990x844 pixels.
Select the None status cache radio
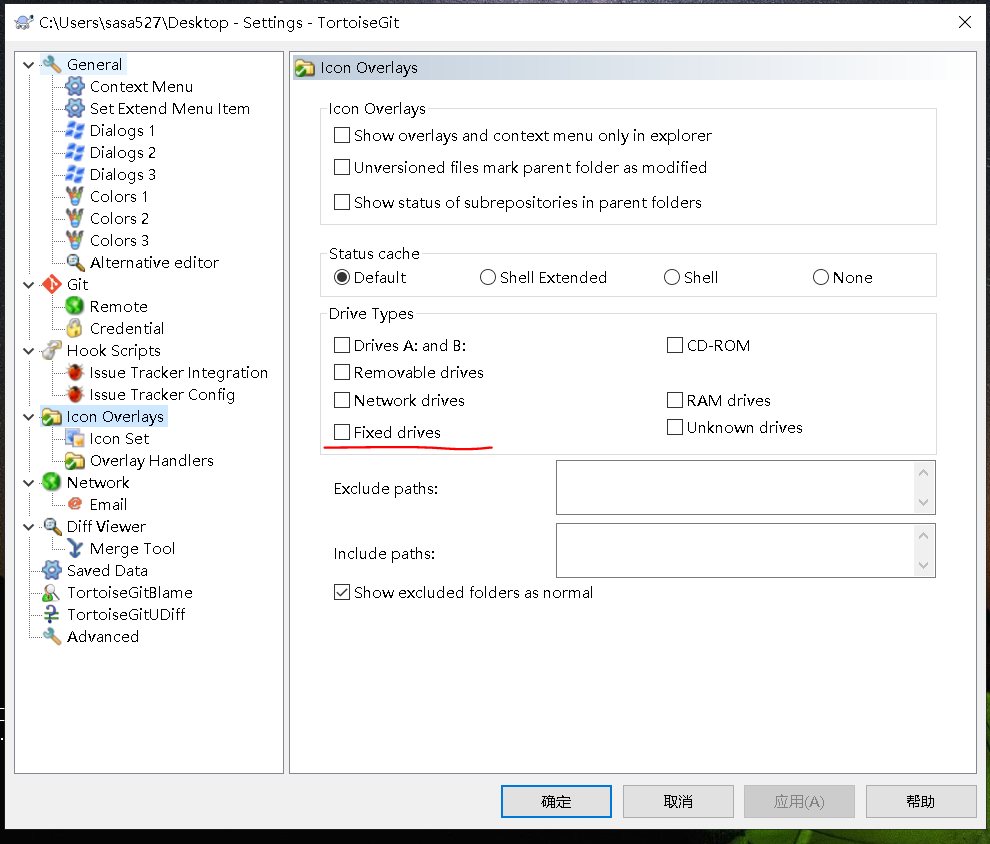click(821, 277)
